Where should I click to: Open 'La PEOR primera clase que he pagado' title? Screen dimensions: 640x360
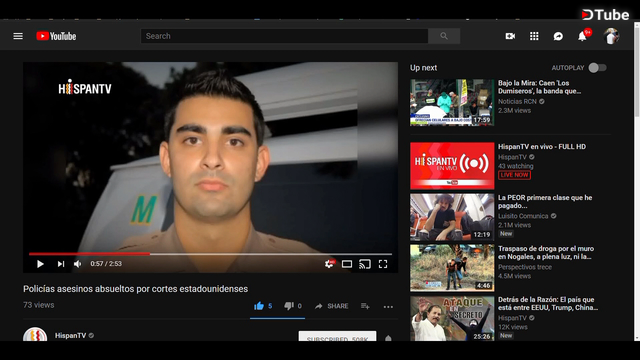pos(545,202)
